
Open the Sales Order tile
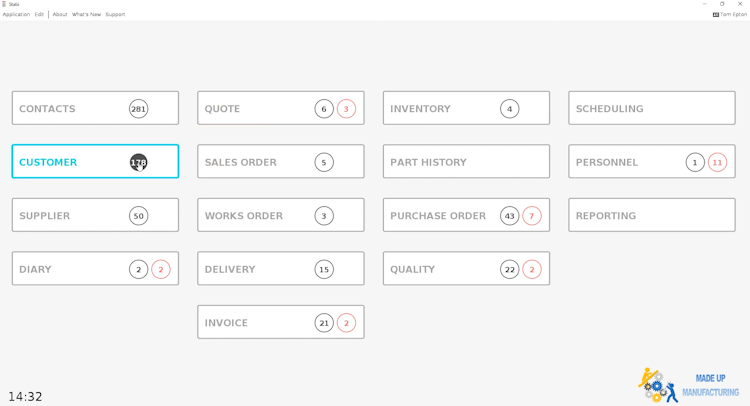[255, 162]
